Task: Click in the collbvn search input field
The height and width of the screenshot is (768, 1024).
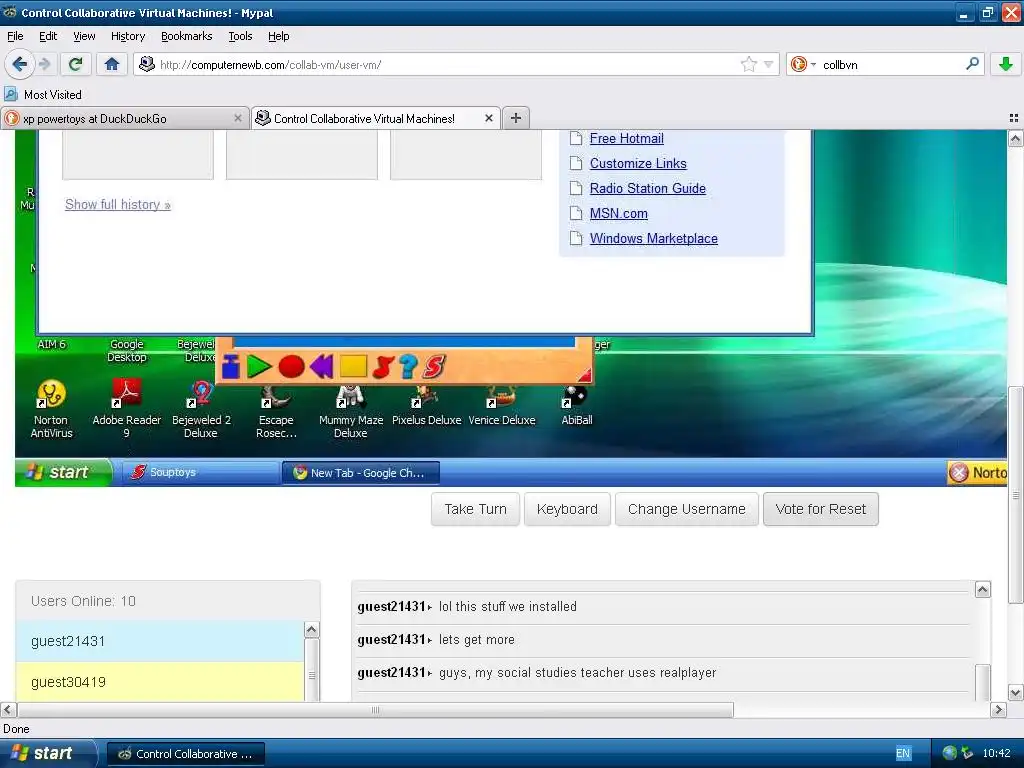Action: click(x=891, y=64)
